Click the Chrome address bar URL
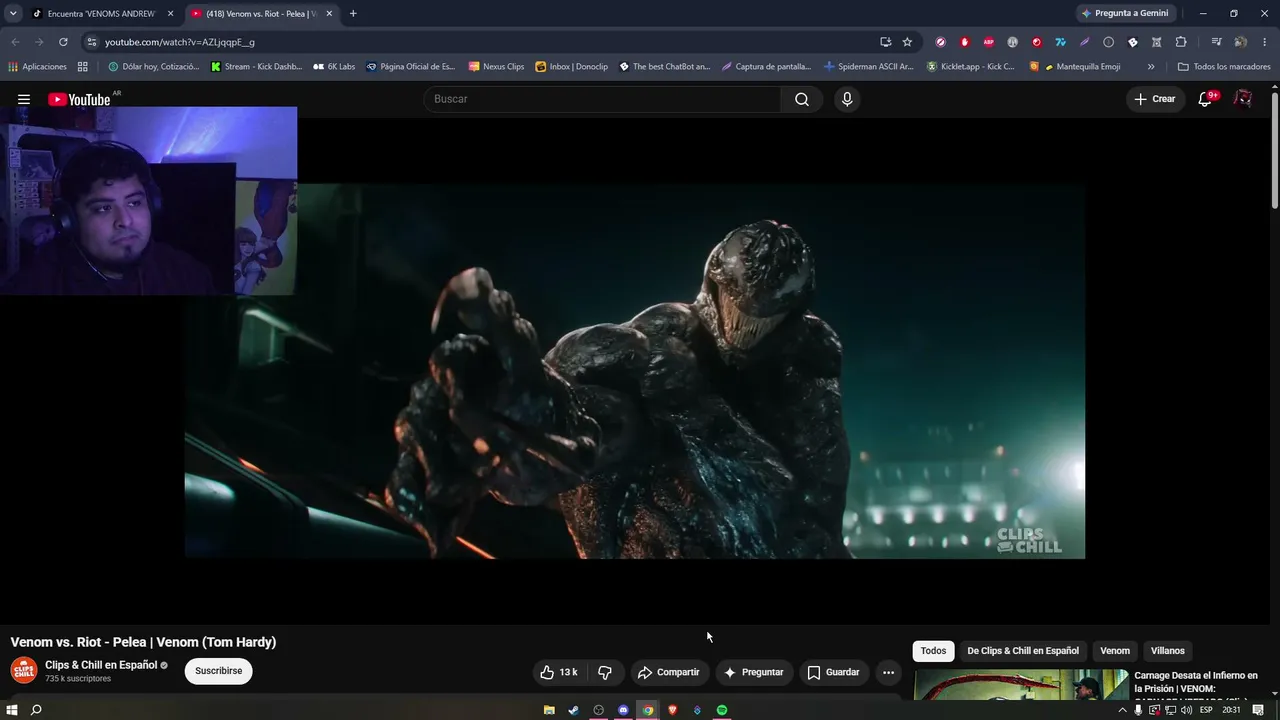 point(180,42)
